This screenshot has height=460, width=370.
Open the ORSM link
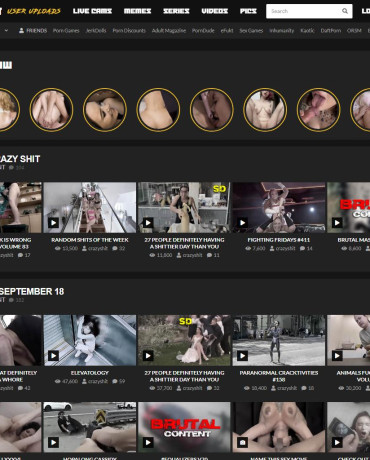coord(354,30)
